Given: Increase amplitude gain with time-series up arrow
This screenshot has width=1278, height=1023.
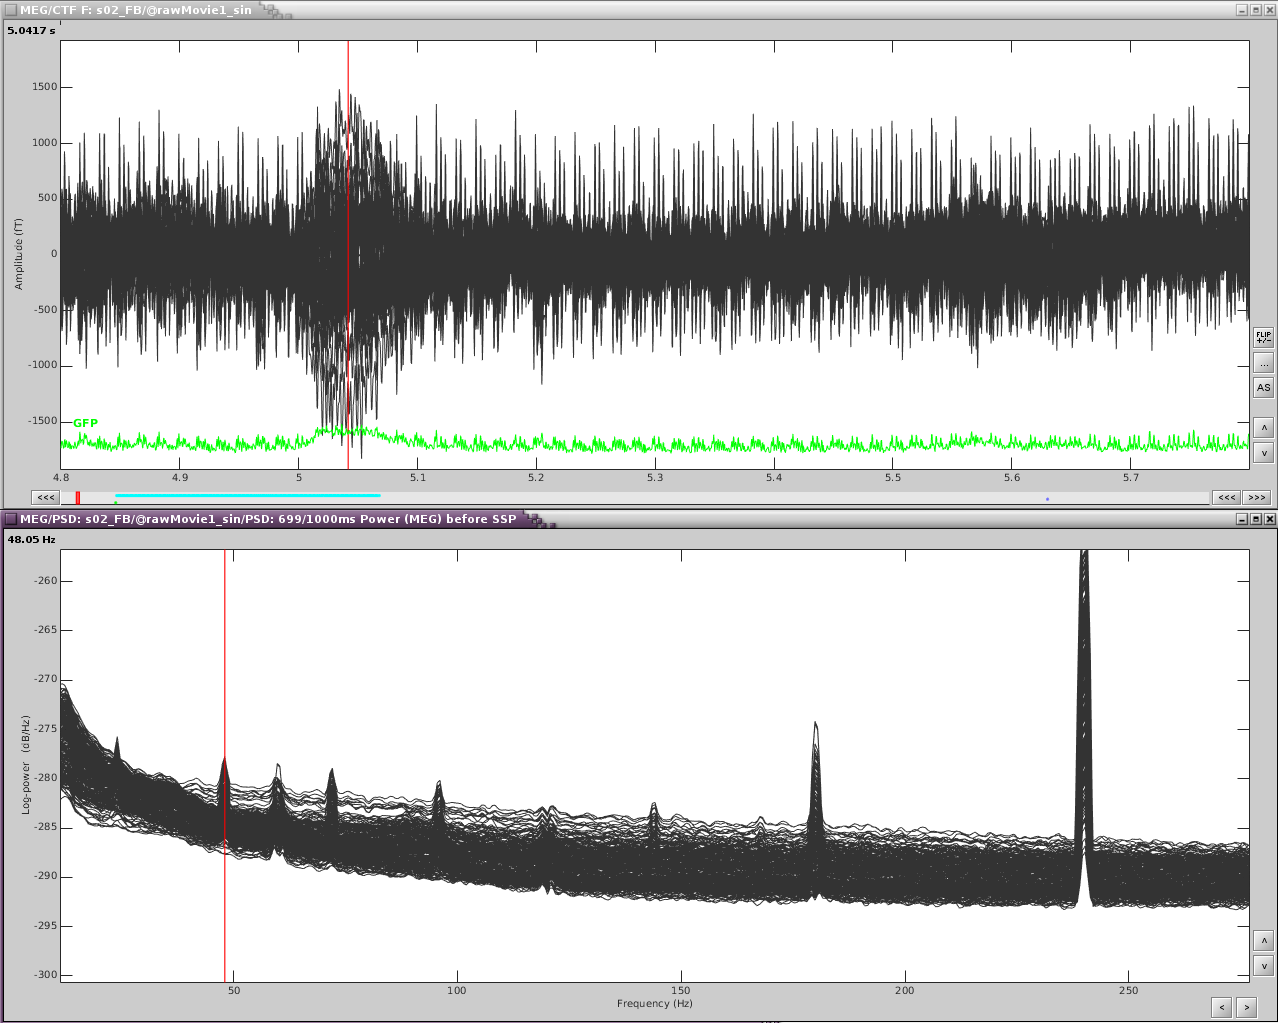Looking at the screenshot, I should (x=1263, y=428).
